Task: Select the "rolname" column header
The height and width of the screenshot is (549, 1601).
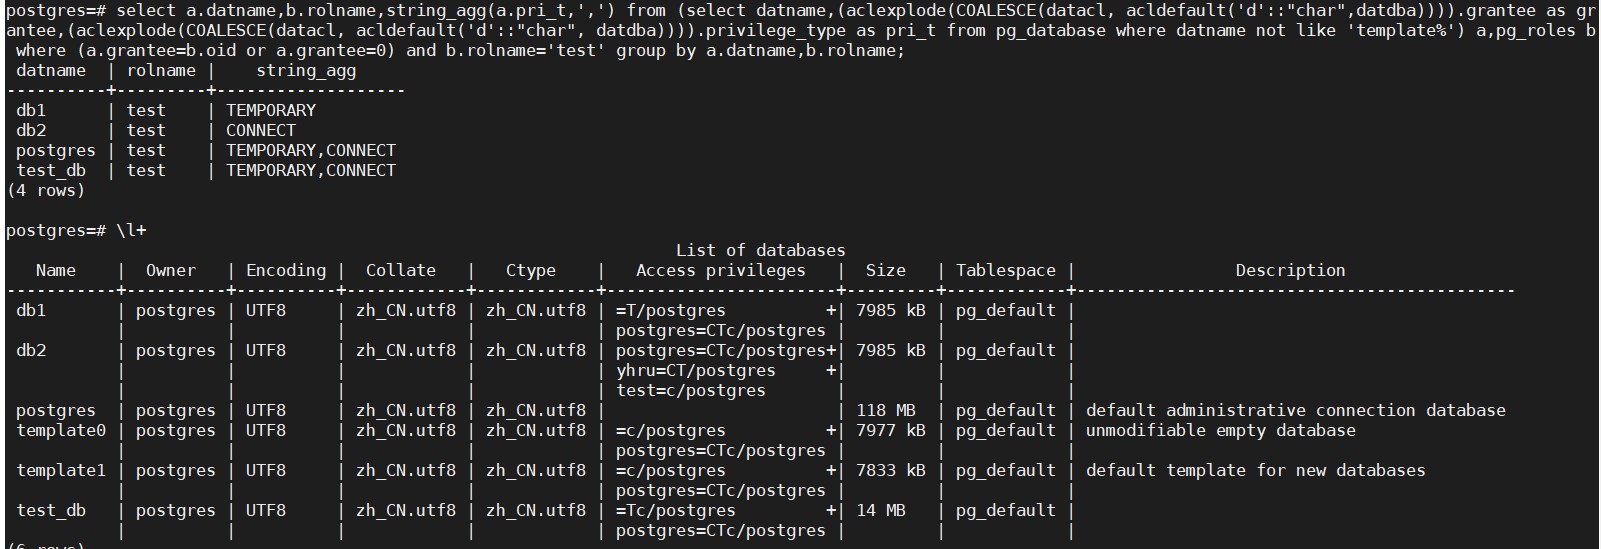Action: 161,70
